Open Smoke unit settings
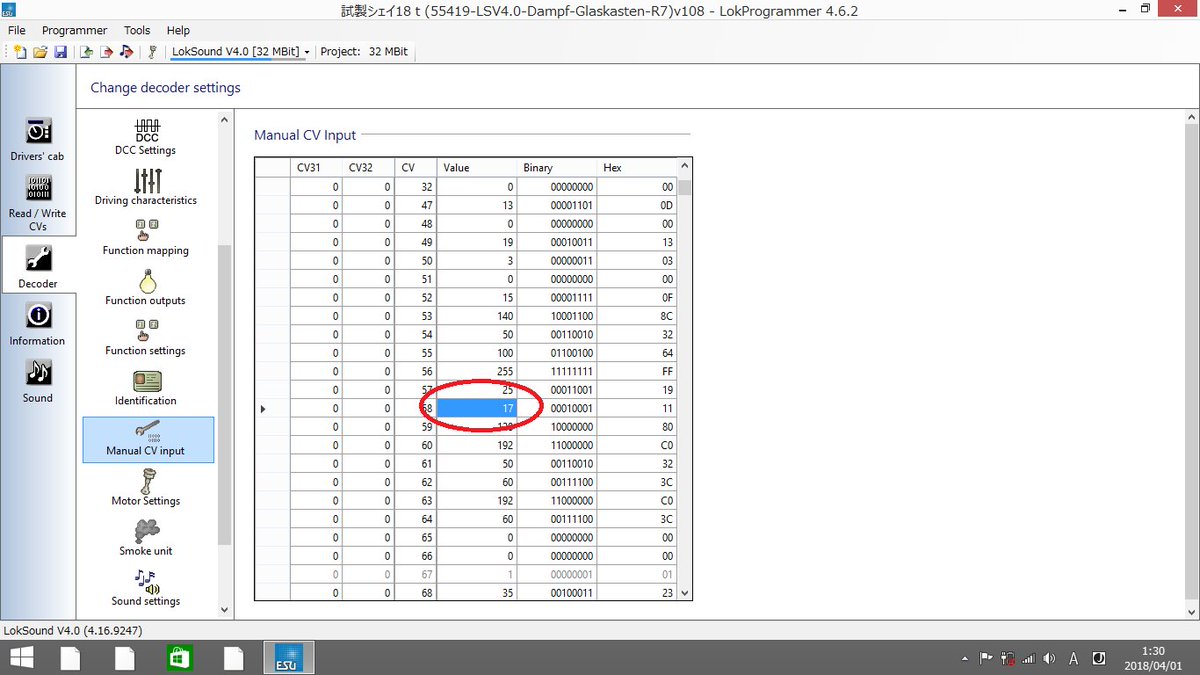This screenshot has width=1200, height=675. [x=147, y=538]
